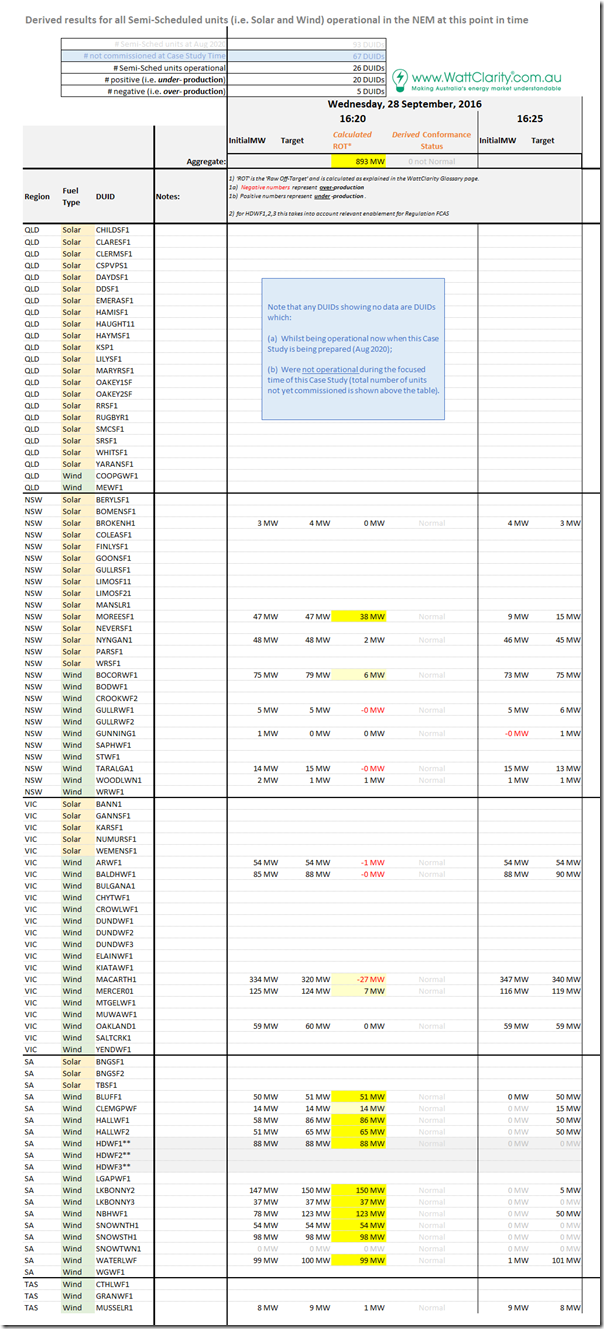The image size is (604, 1329).
Task: Select the CLEMGPWF DUID cell
Action: coord(117,1108)
